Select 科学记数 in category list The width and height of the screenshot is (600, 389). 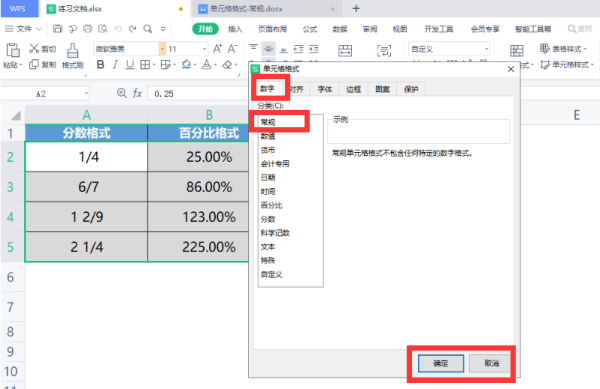tap(275, 233)
